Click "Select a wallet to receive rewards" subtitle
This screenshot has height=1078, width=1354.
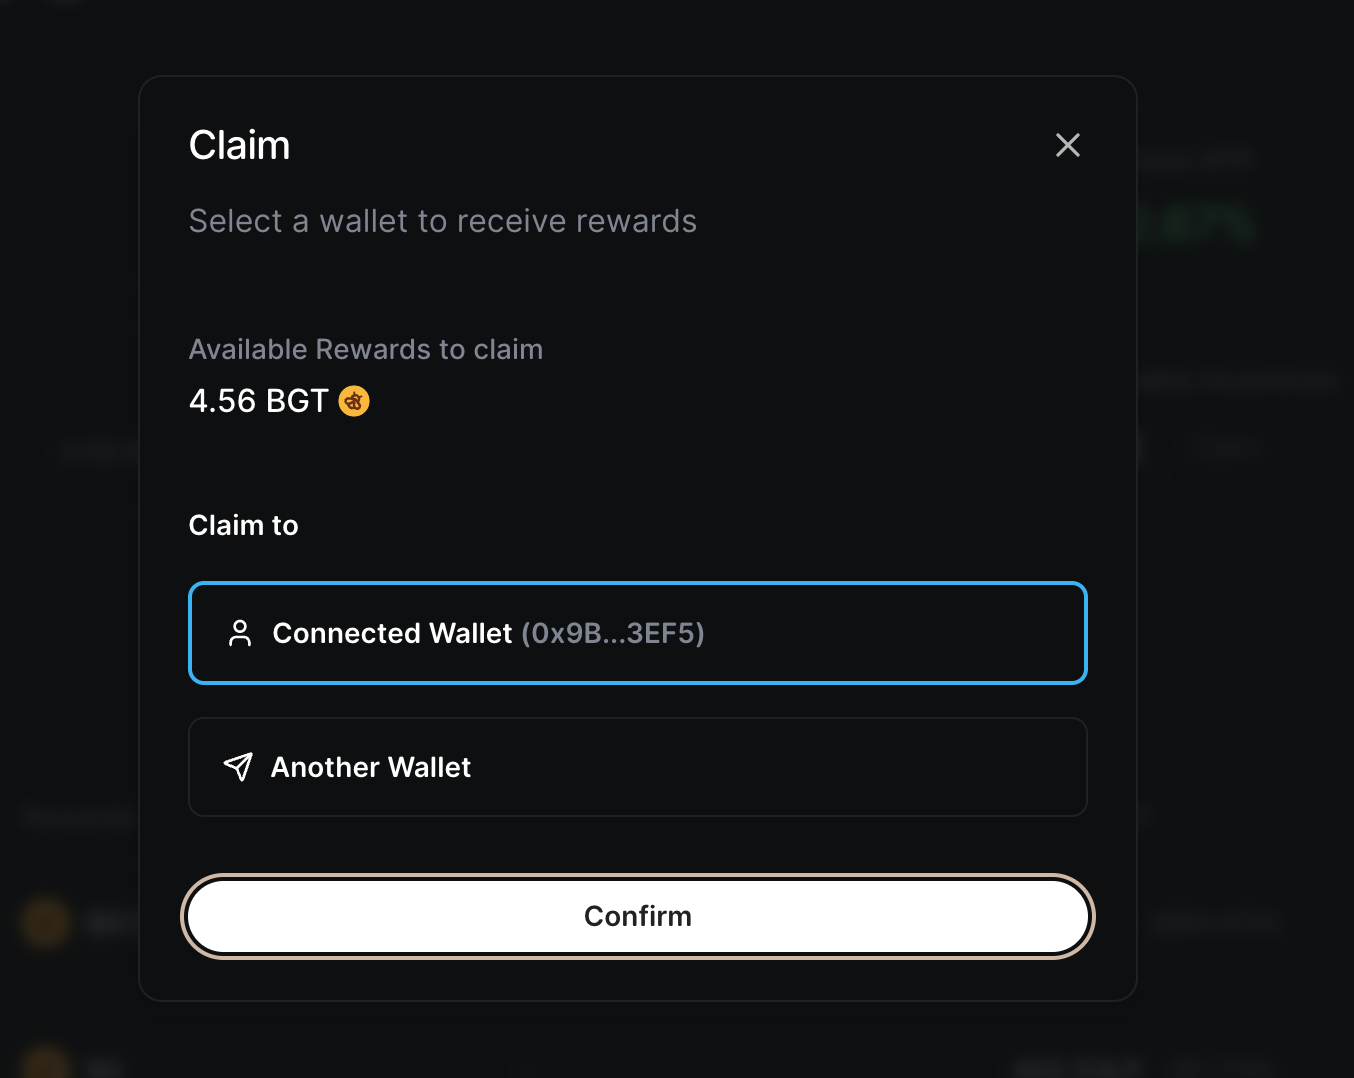click(442, 221)
